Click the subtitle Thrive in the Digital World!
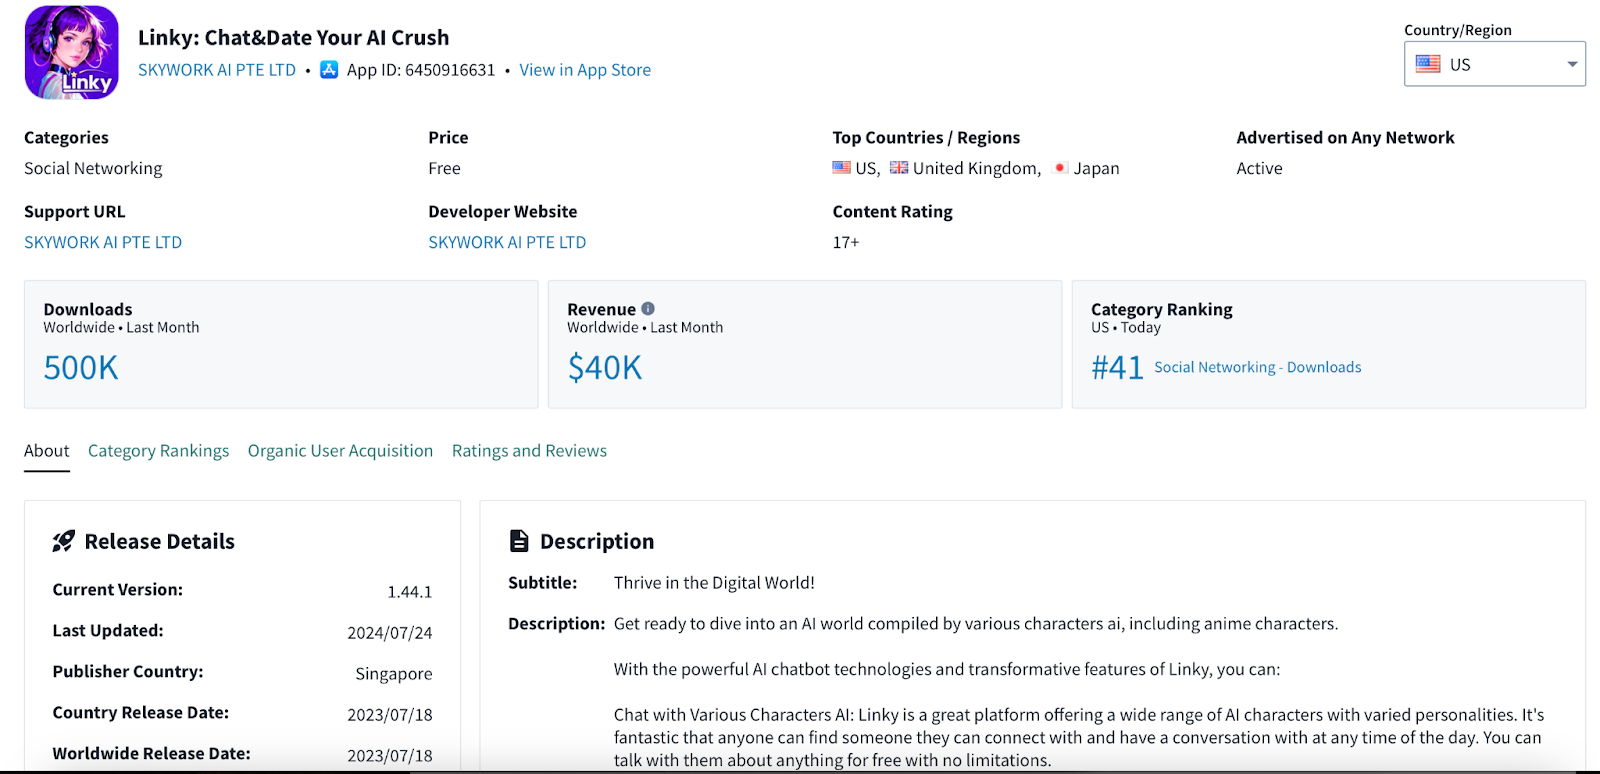The image size is (1600, 774). (714, 583)
